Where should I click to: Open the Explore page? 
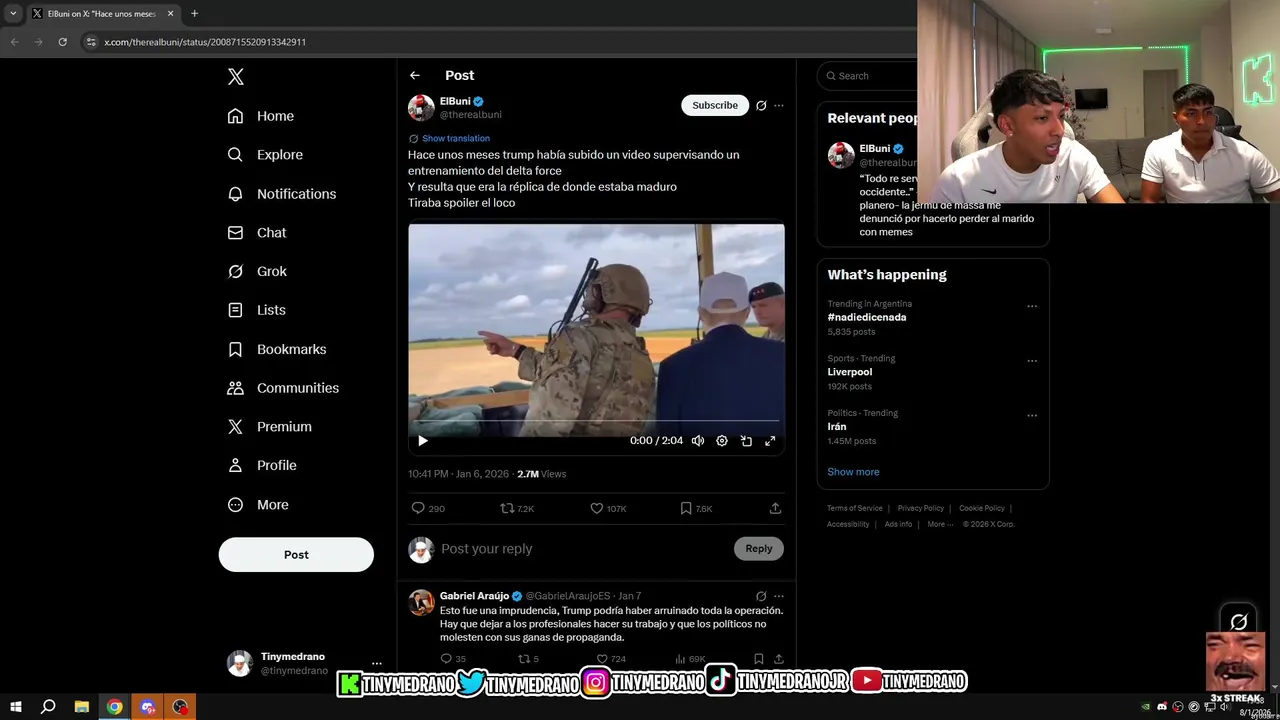coord(265,155)
